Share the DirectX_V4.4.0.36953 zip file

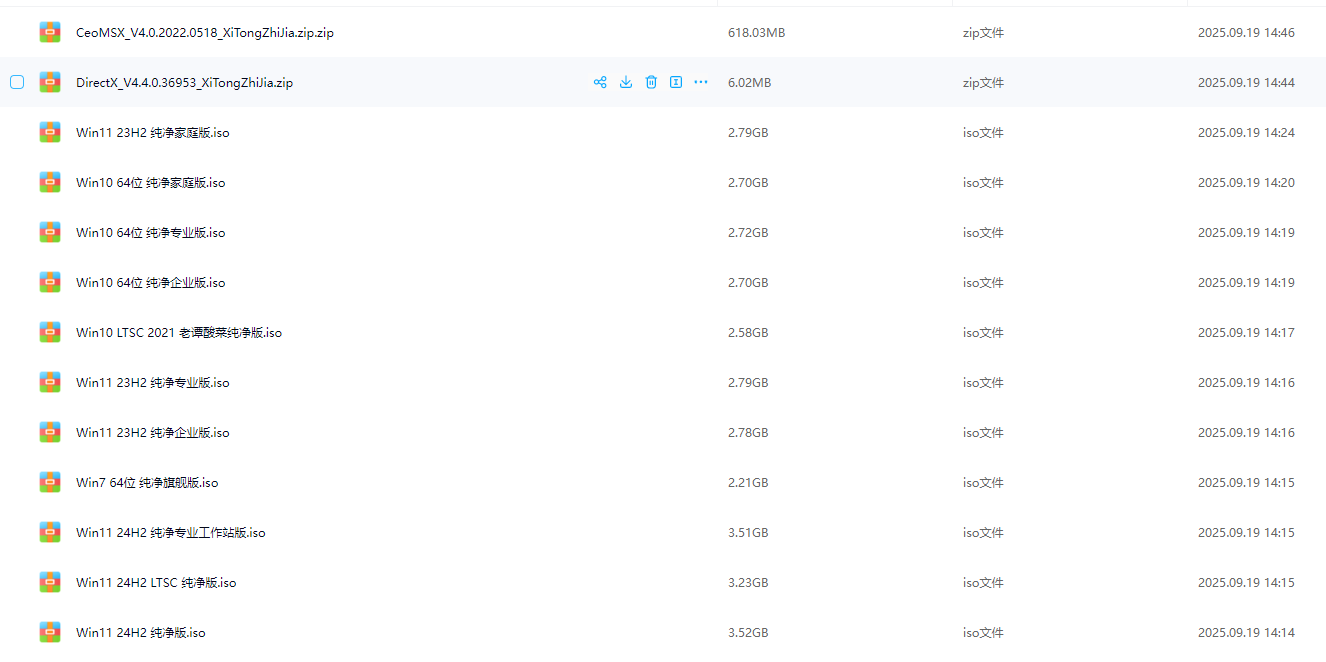coord(600,82)
